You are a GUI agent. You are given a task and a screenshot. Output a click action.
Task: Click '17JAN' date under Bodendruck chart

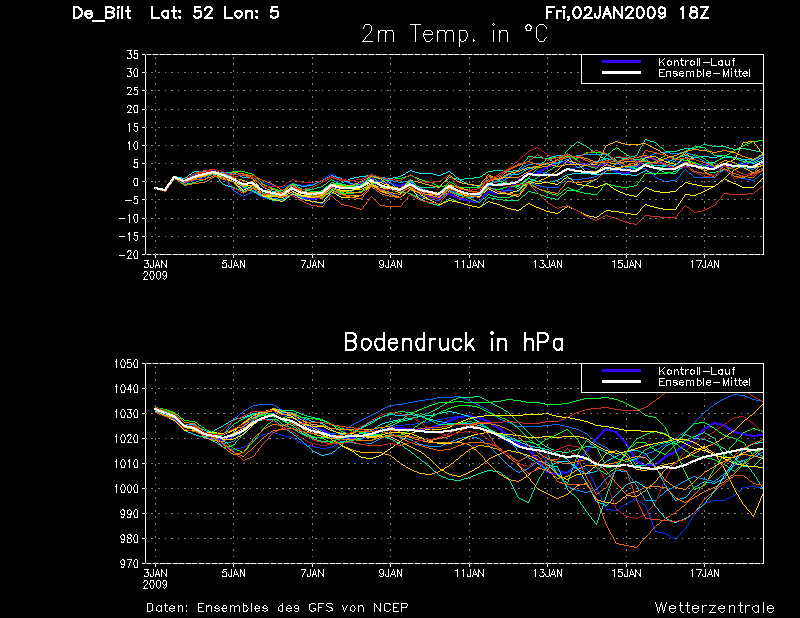[705, 574]
